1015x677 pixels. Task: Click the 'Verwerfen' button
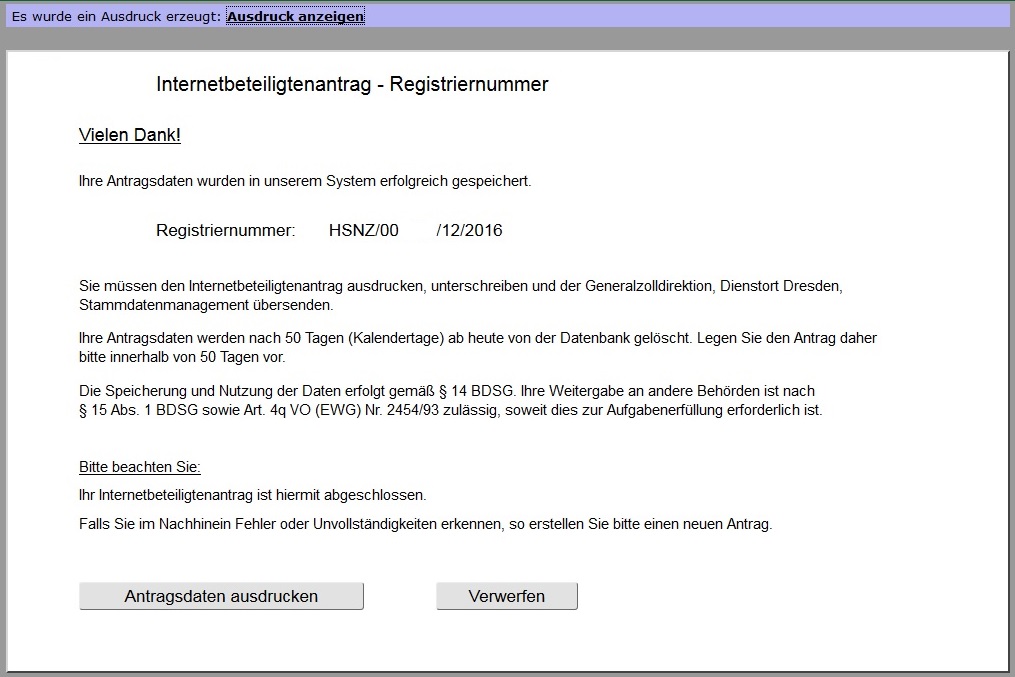coord(507,596)
